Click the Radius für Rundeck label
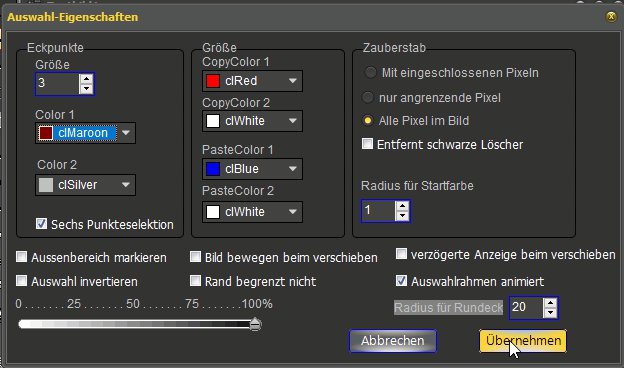 tap(448, 308)
